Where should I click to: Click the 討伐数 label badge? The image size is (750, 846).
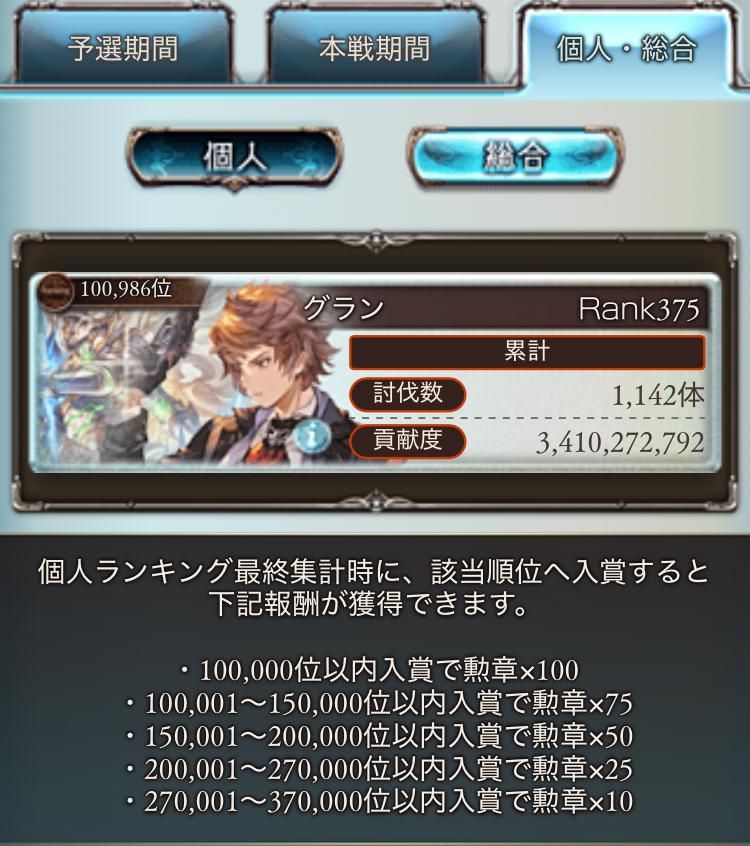point(407,394)
